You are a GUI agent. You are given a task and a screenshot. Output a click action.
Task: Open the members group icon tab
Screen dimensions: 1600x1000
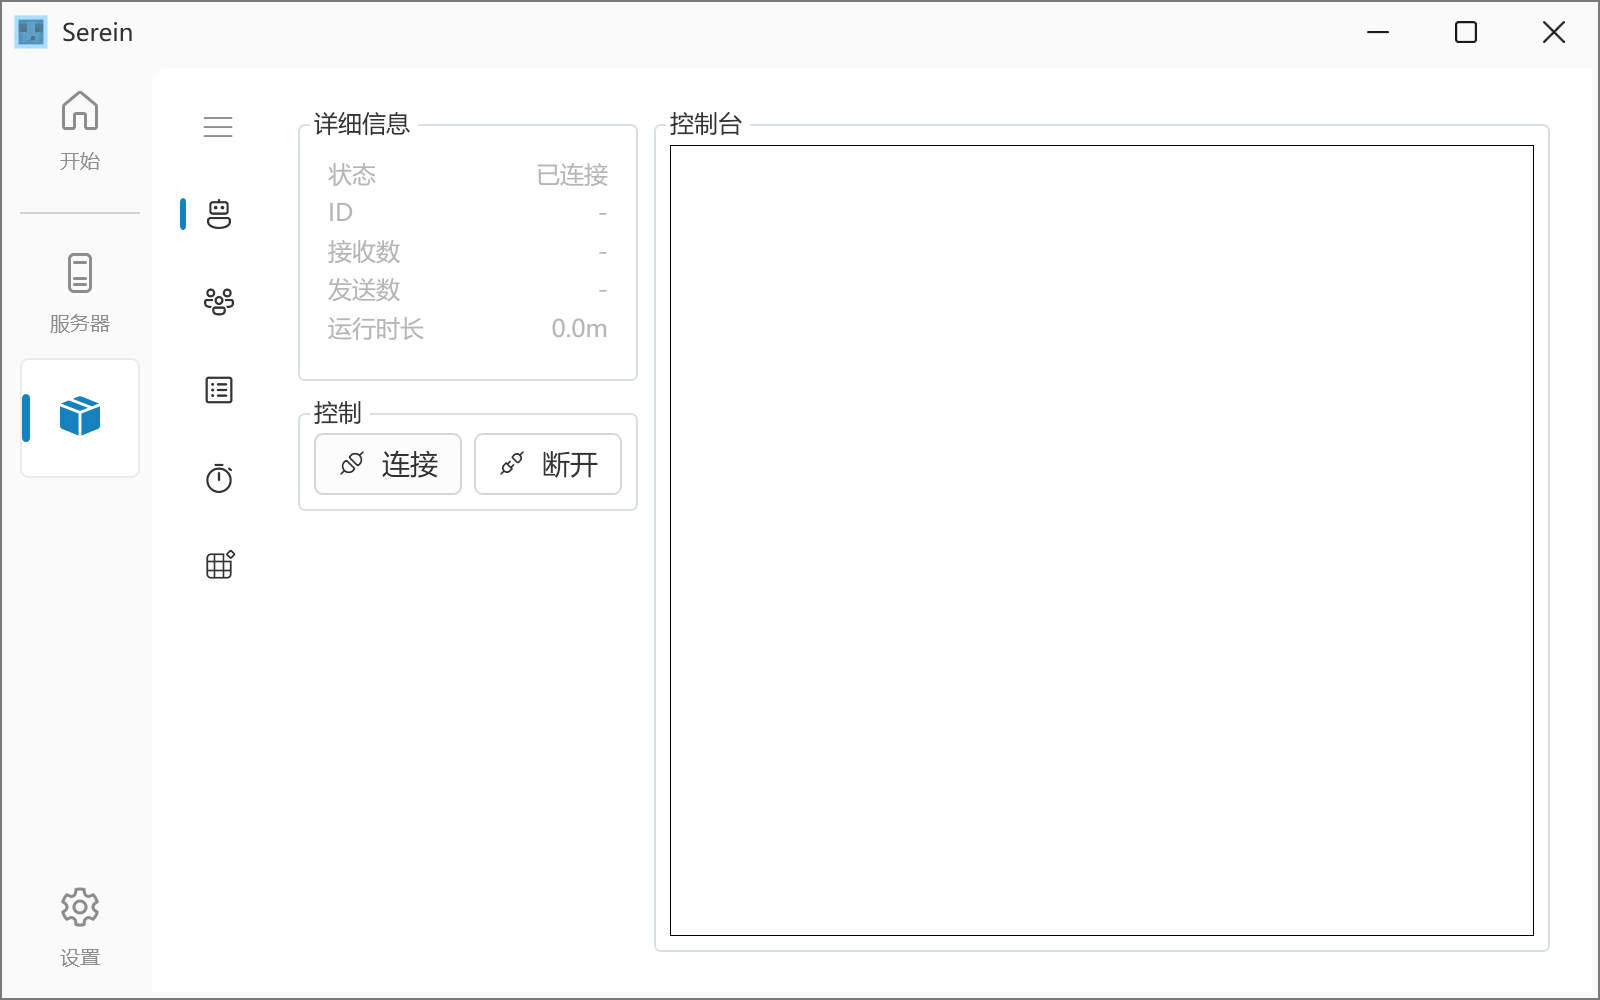pyautogui.click(x=218, y=302)
